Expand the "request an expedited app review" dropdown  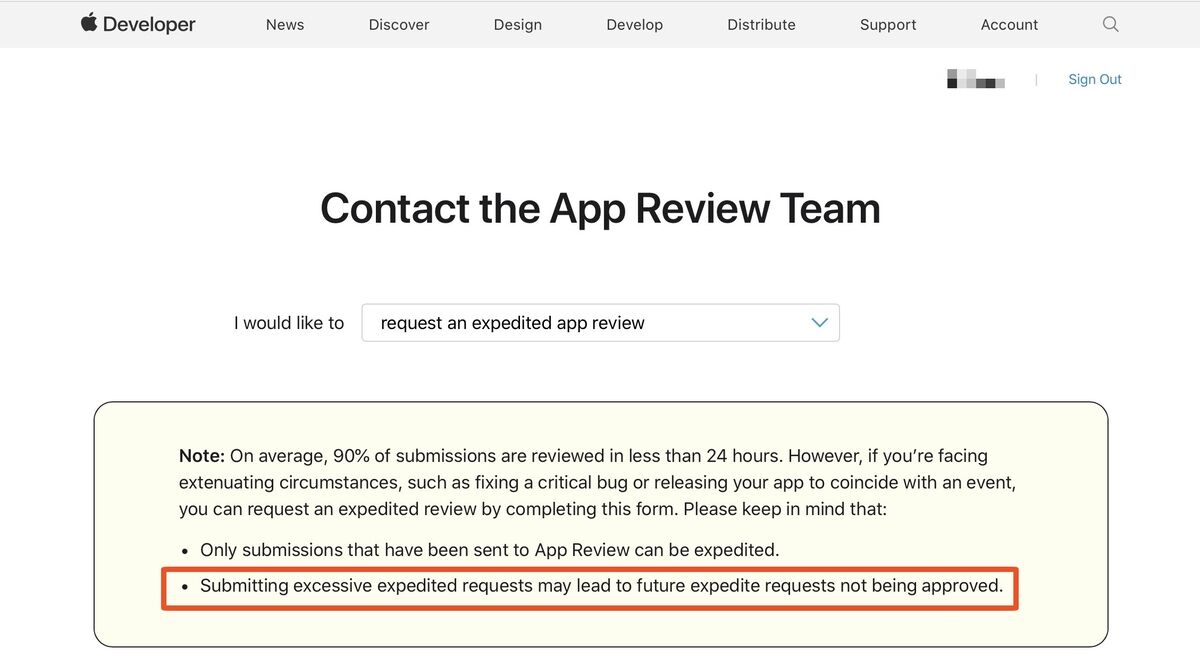[601, 323]
